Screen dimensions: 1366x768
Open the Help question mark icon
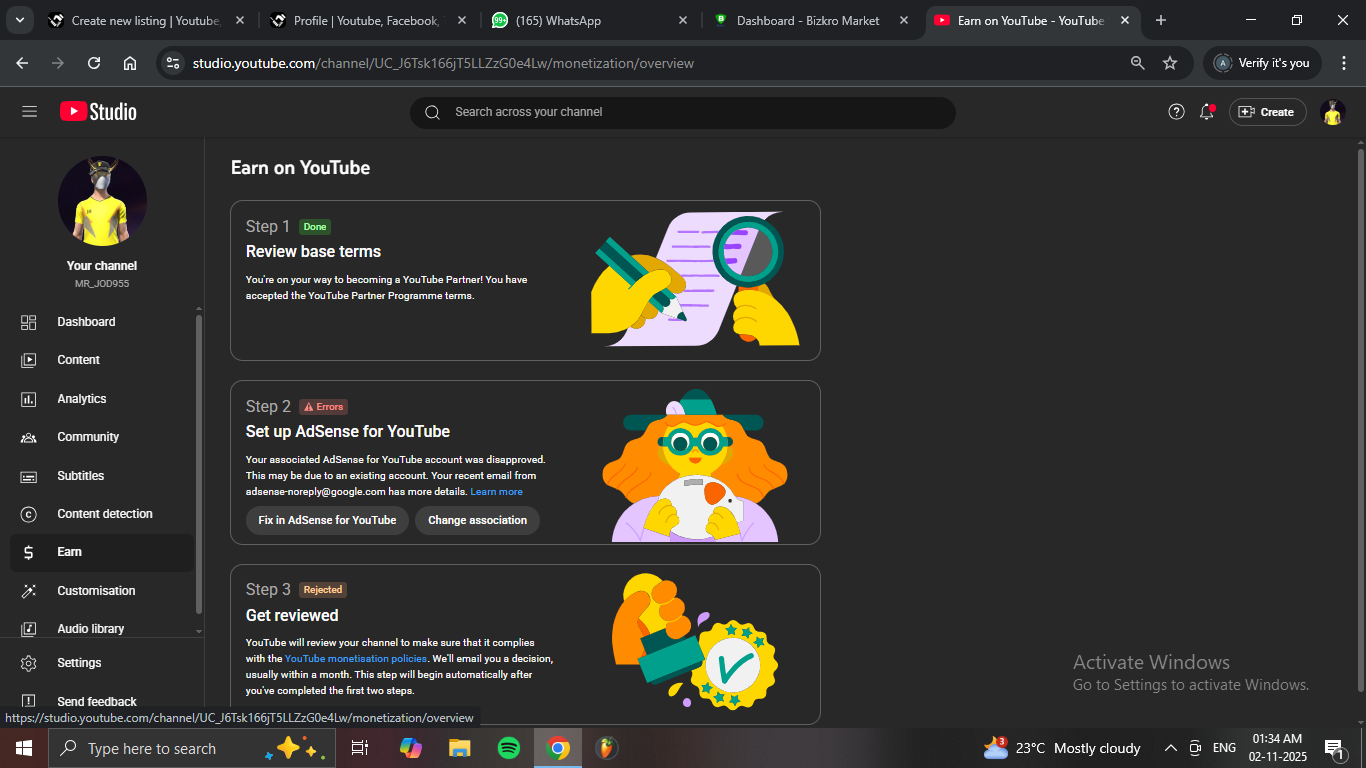[x=1176, y=112]
